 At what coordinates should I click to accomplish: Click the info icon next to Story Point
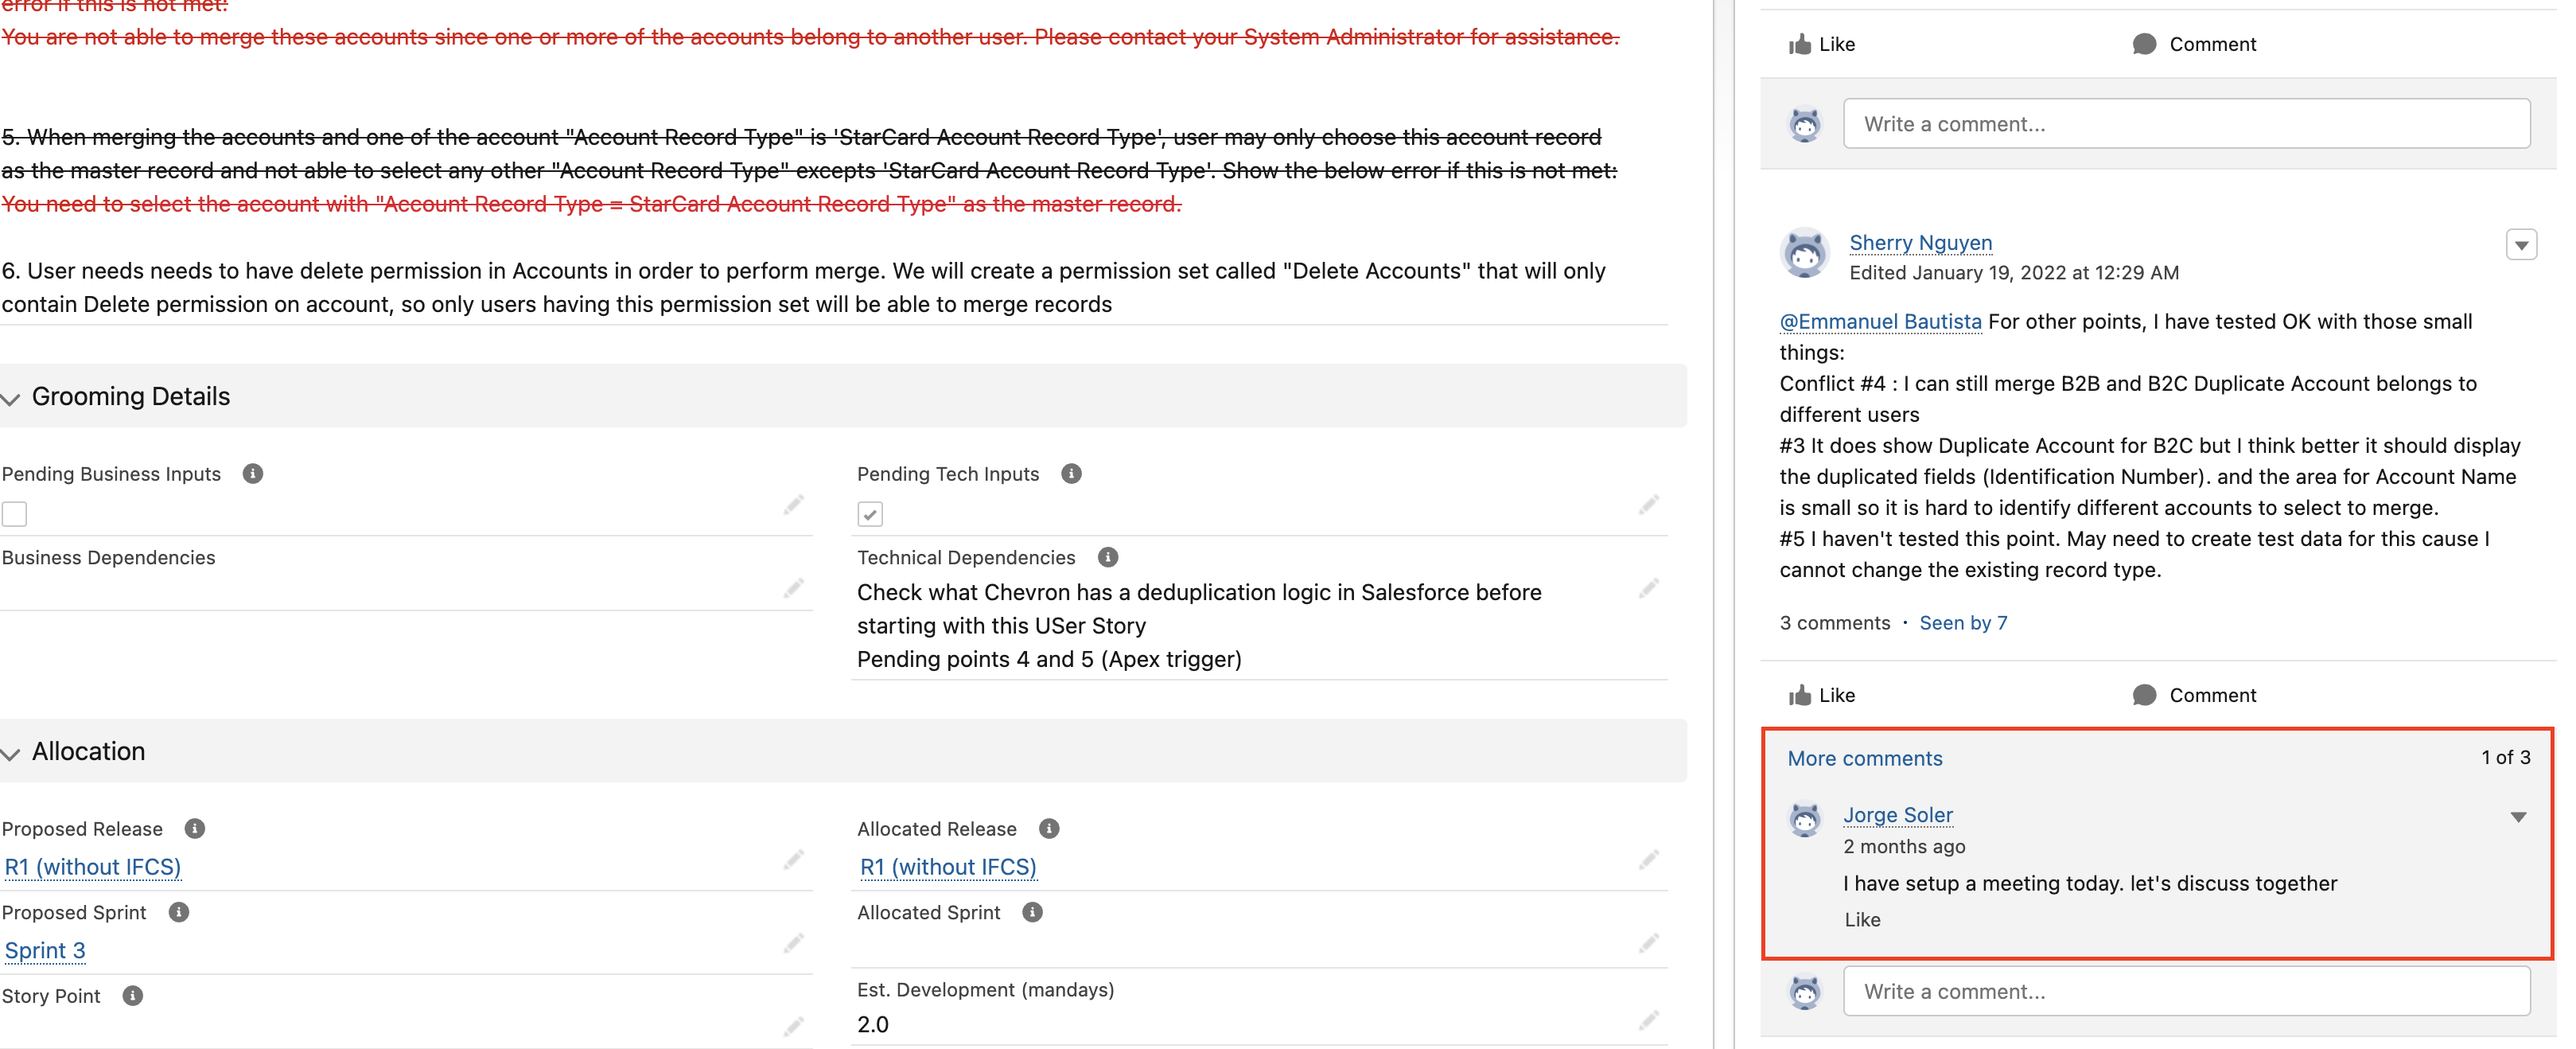[131, 995]
